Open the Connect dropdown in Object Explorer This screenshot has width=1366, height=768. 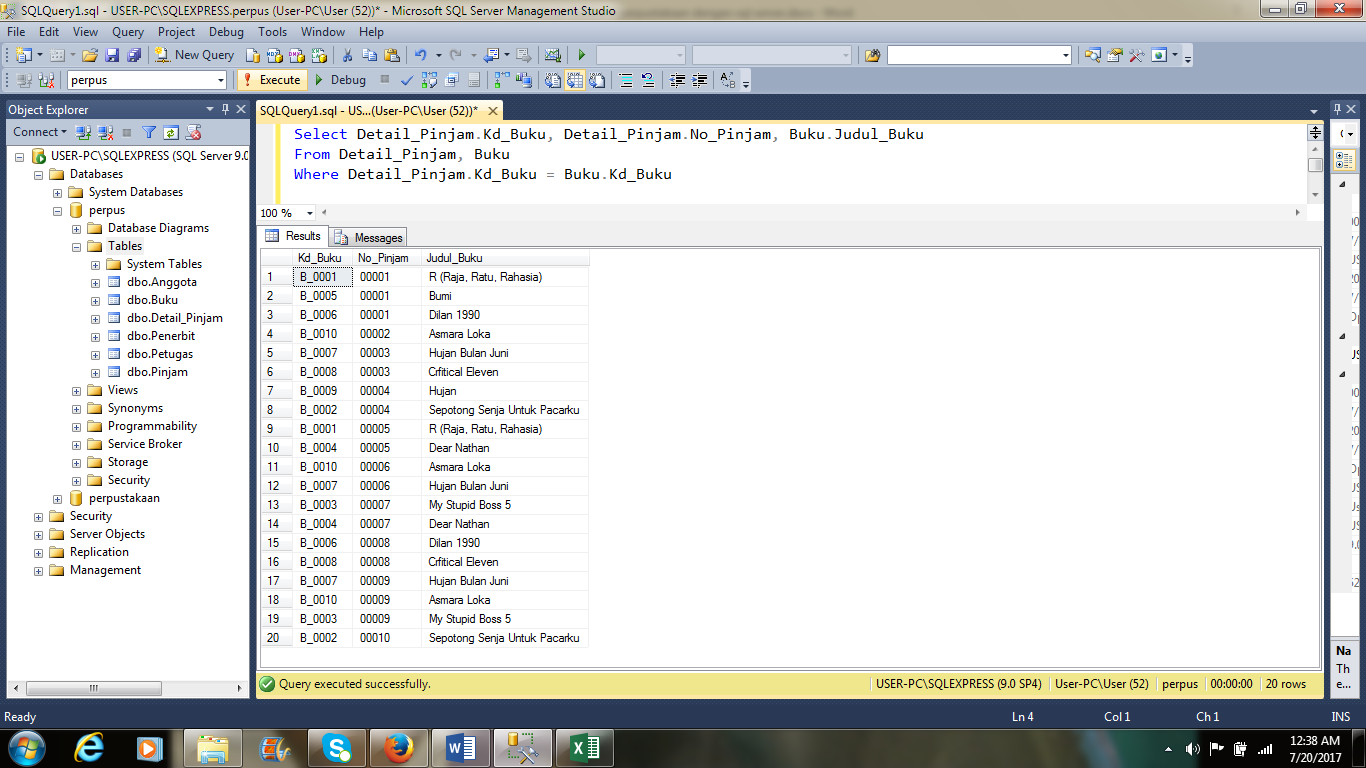coord(40,131)
